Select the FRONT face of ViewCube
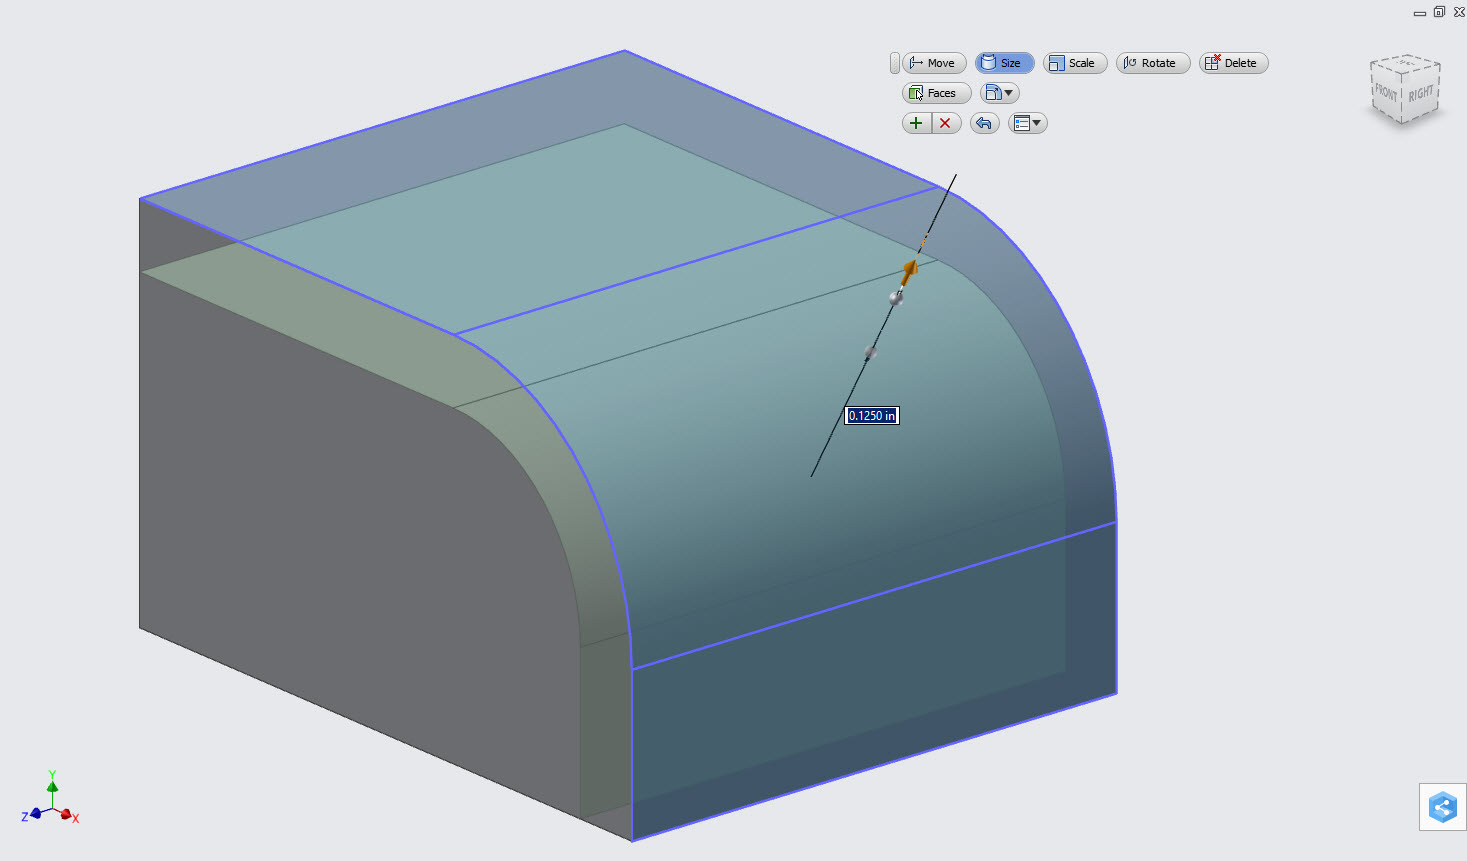This screenshot has width=1467, height=861. (1386, 91)
